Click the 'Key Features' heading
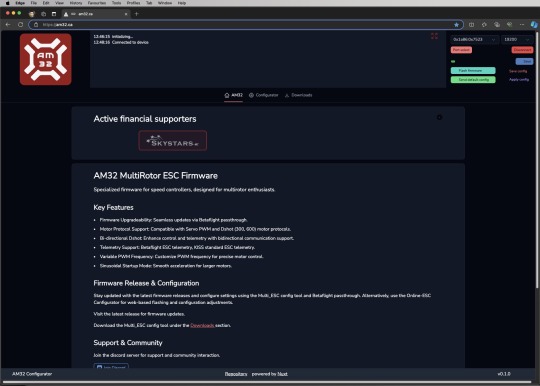Image resolution: width=540 pixels, height=386 pixels. tap(113, 208)
